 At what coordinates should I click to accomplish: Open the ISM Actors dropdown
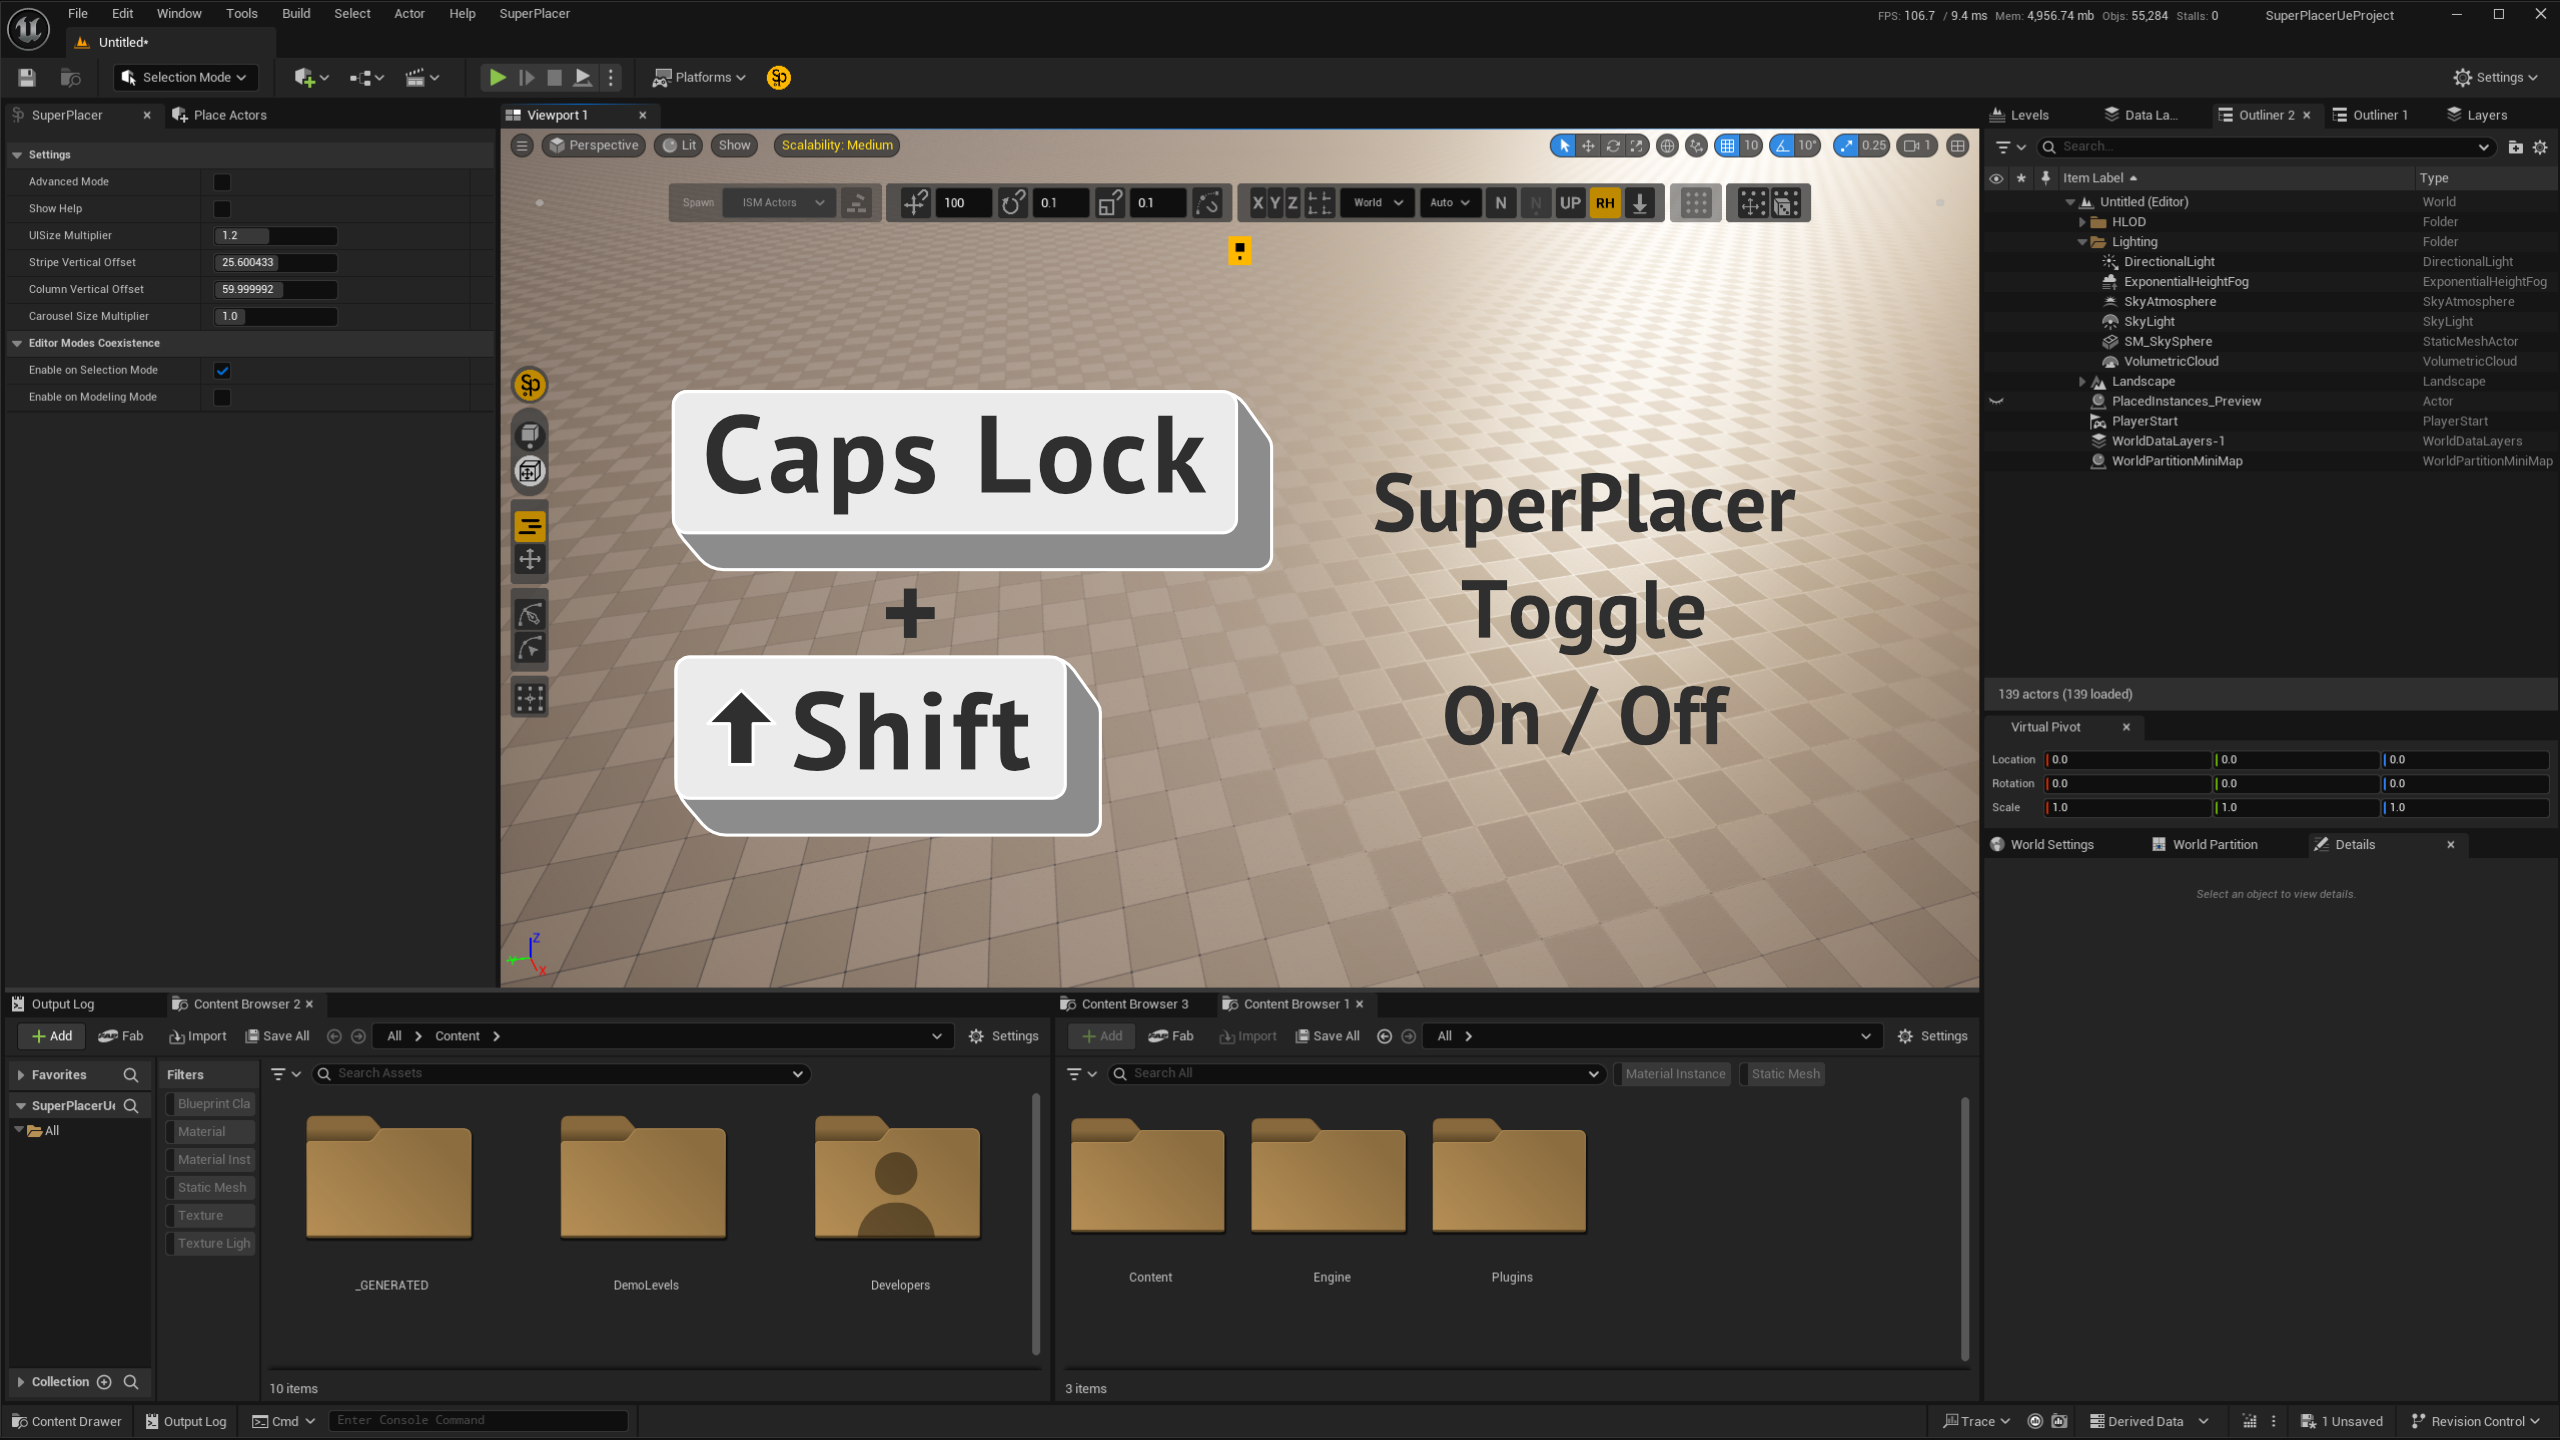tap(779, 203)
